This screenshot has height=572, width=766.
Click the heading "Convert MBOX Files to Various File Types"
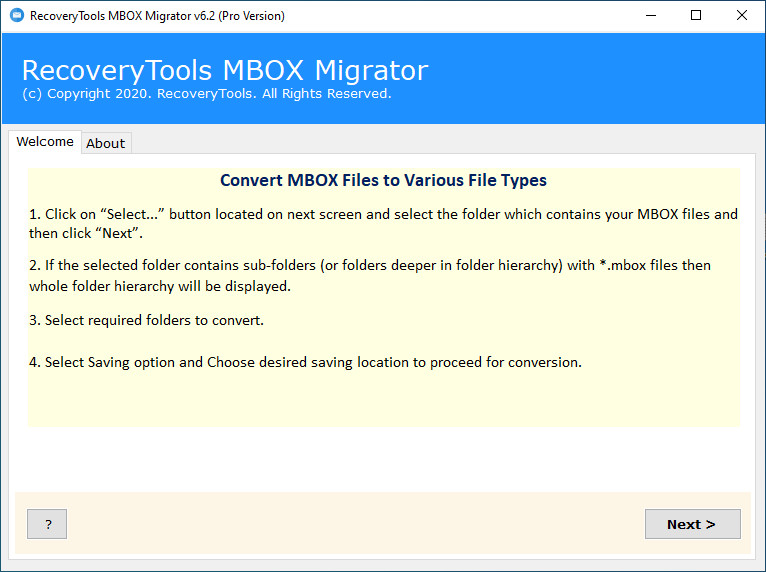tap(383, 180)
